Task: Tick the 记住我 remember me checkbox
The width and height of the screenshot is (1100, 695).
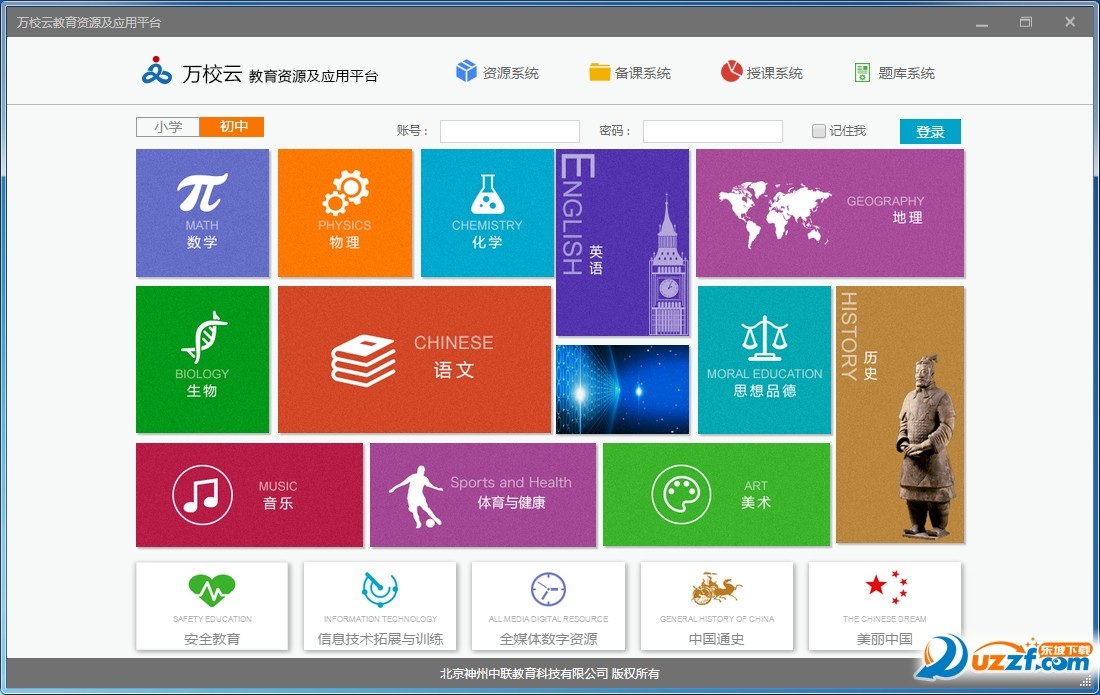Action: tap(819, 131)
